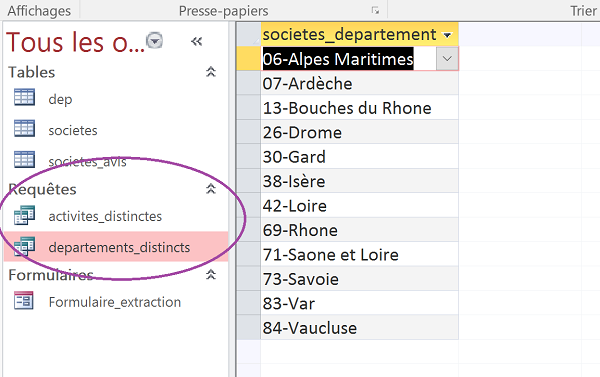Click the Requêtes group header
The height and width of the screenshot is (377, 600).
click(x=42, y=189)
